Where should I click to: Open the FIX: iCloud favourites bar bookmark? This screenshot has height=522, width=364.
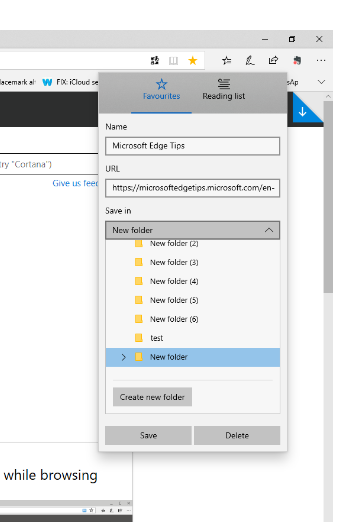pos(77,82)
